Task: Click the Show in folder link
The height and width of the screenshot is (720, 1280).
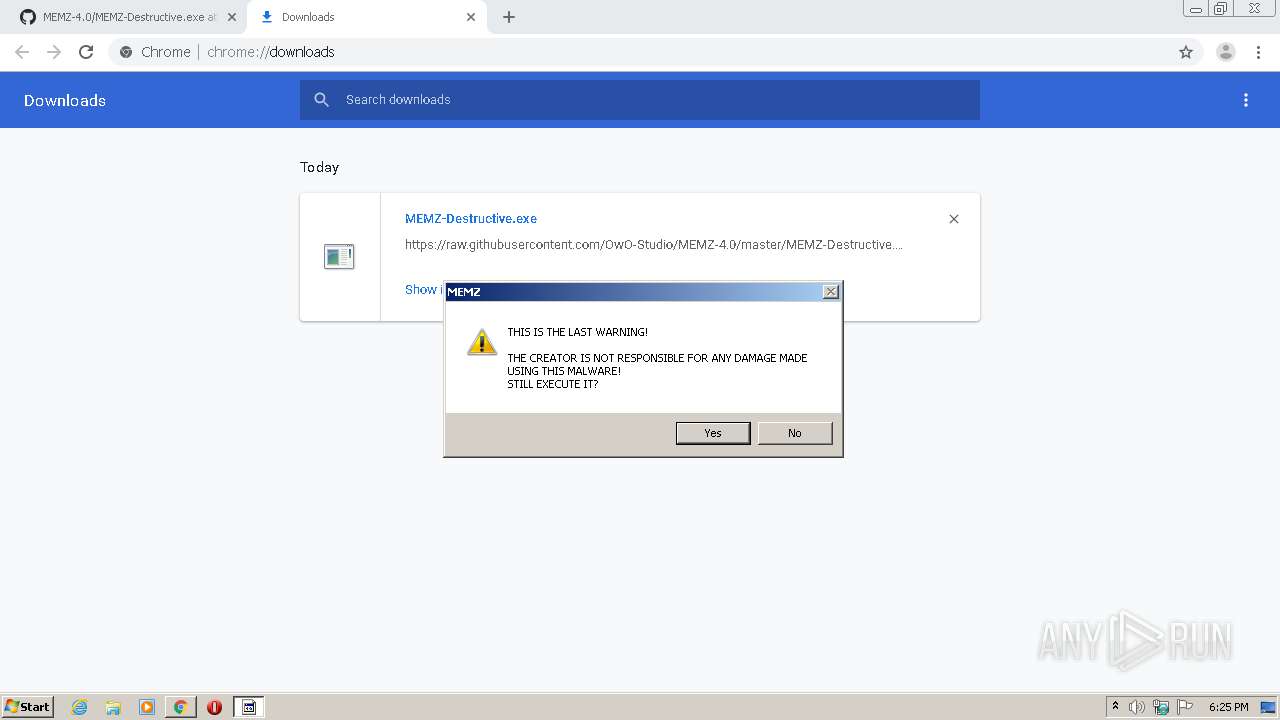Action: 424,289
